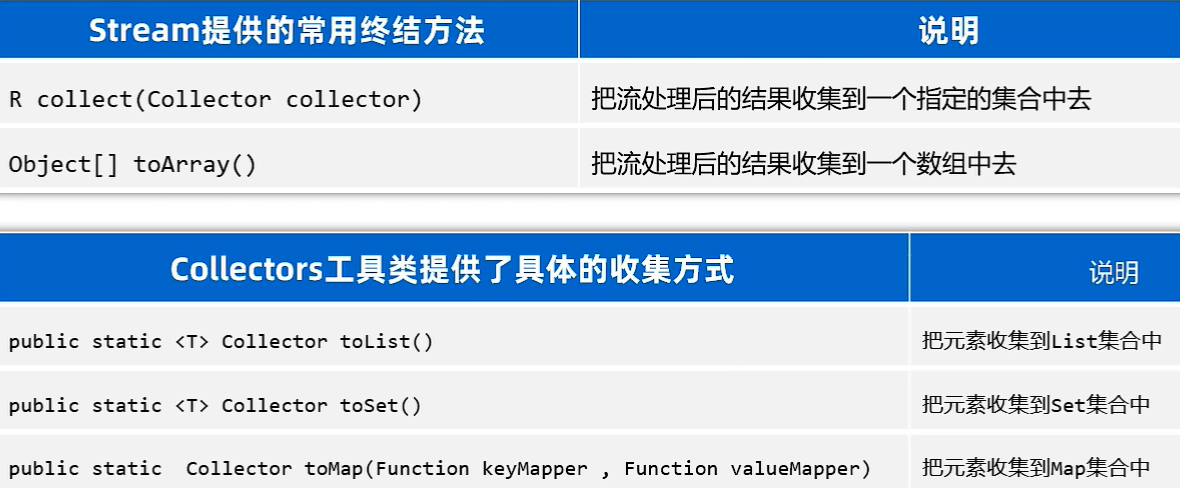The image size is (1180, 488).
Task: Select the 'public static <T> Collector toList()' row
Action: pyautogui.click(x=221, y=341)
